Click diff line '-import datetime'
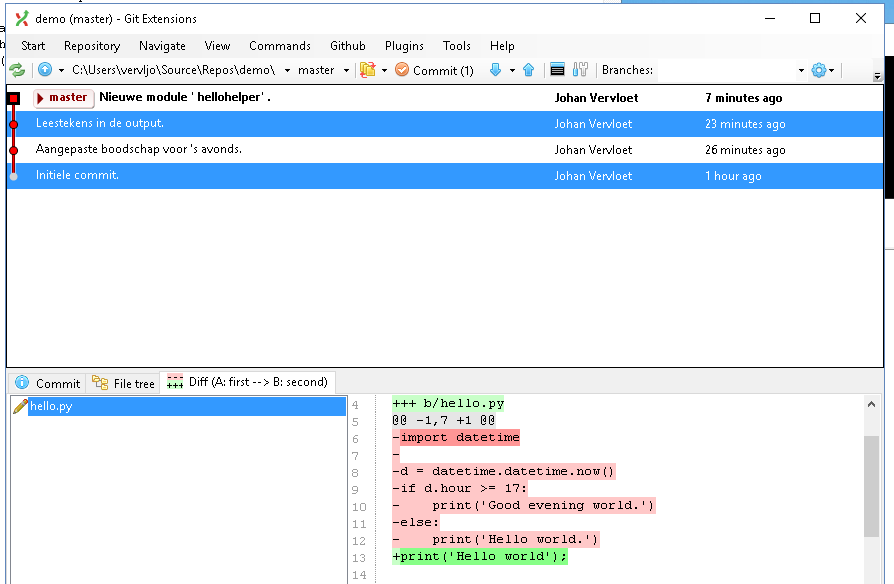Image resolution: width=894 pixels, height=584 pixels. click(x=456, y=437)
